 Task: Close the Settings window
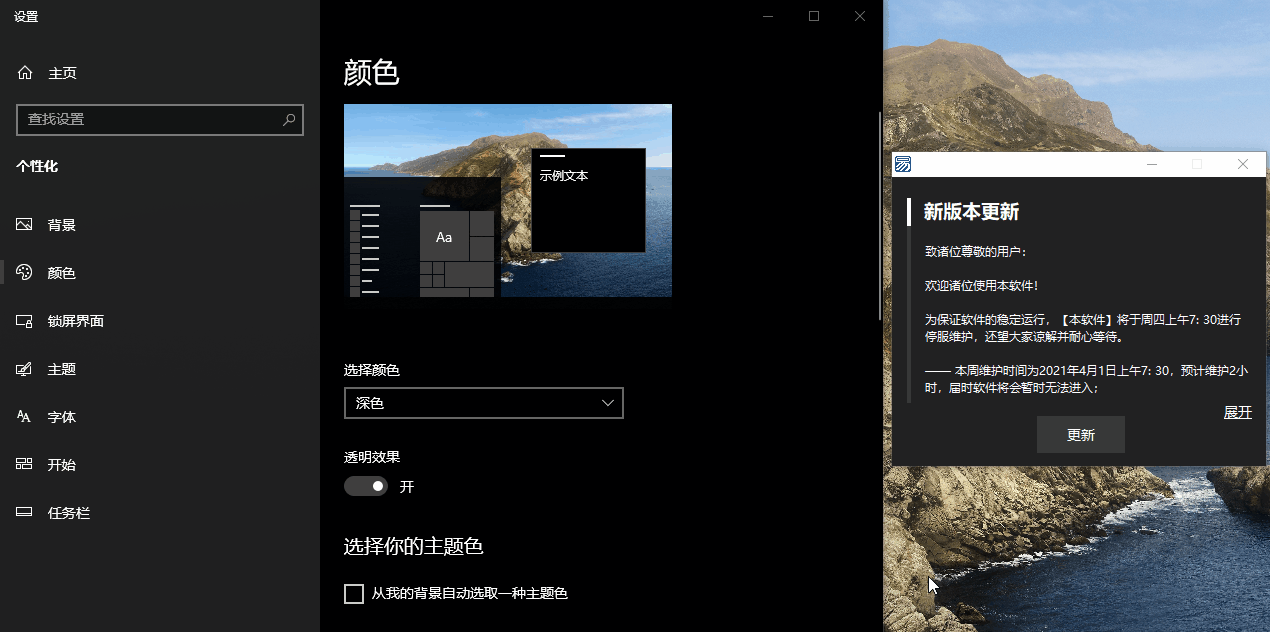(x=860, y=16)
